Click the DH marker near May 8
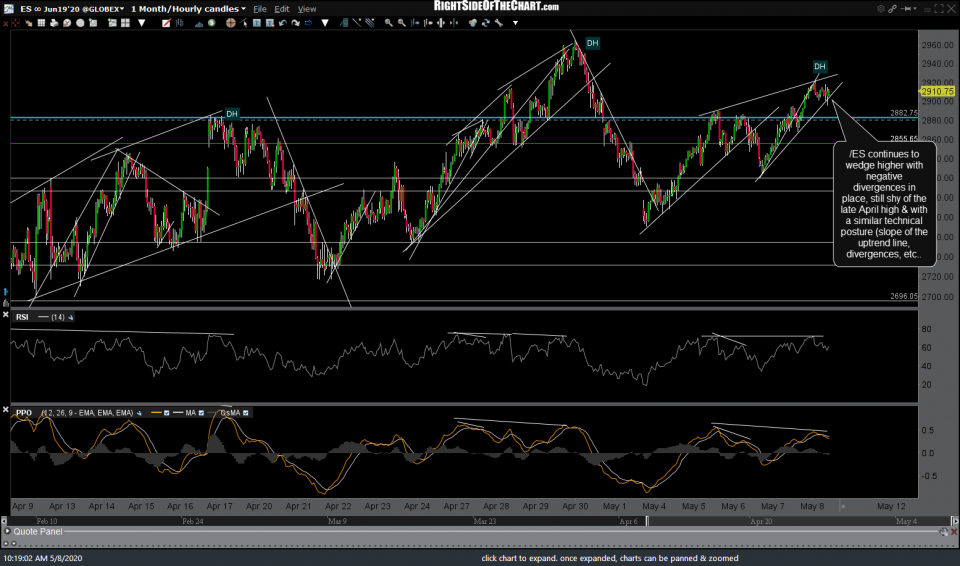 pos(820,66)
